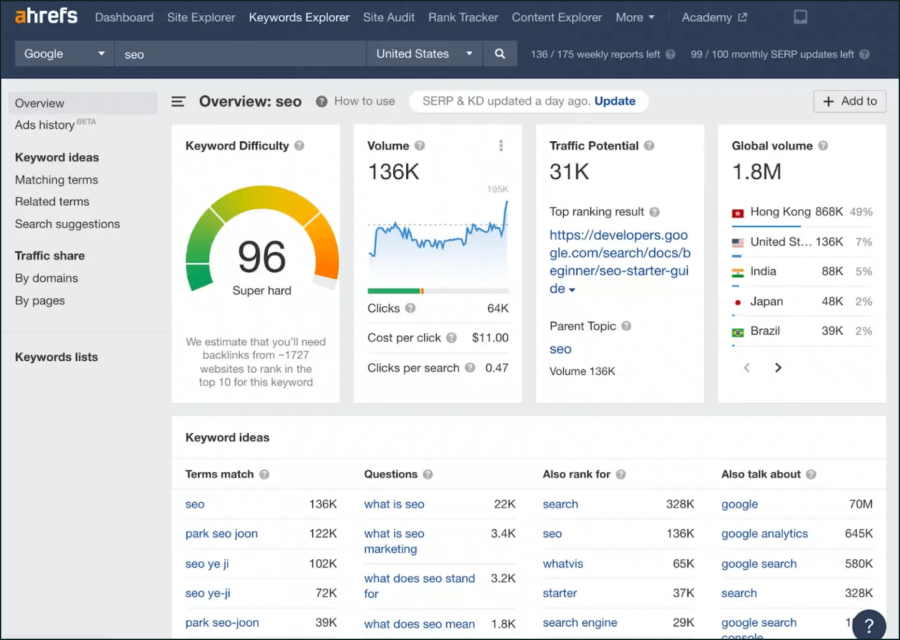Click the Update SERP link
Image resolution: width=900 pixels, height=640 pixels.
[x=615, y=101]
